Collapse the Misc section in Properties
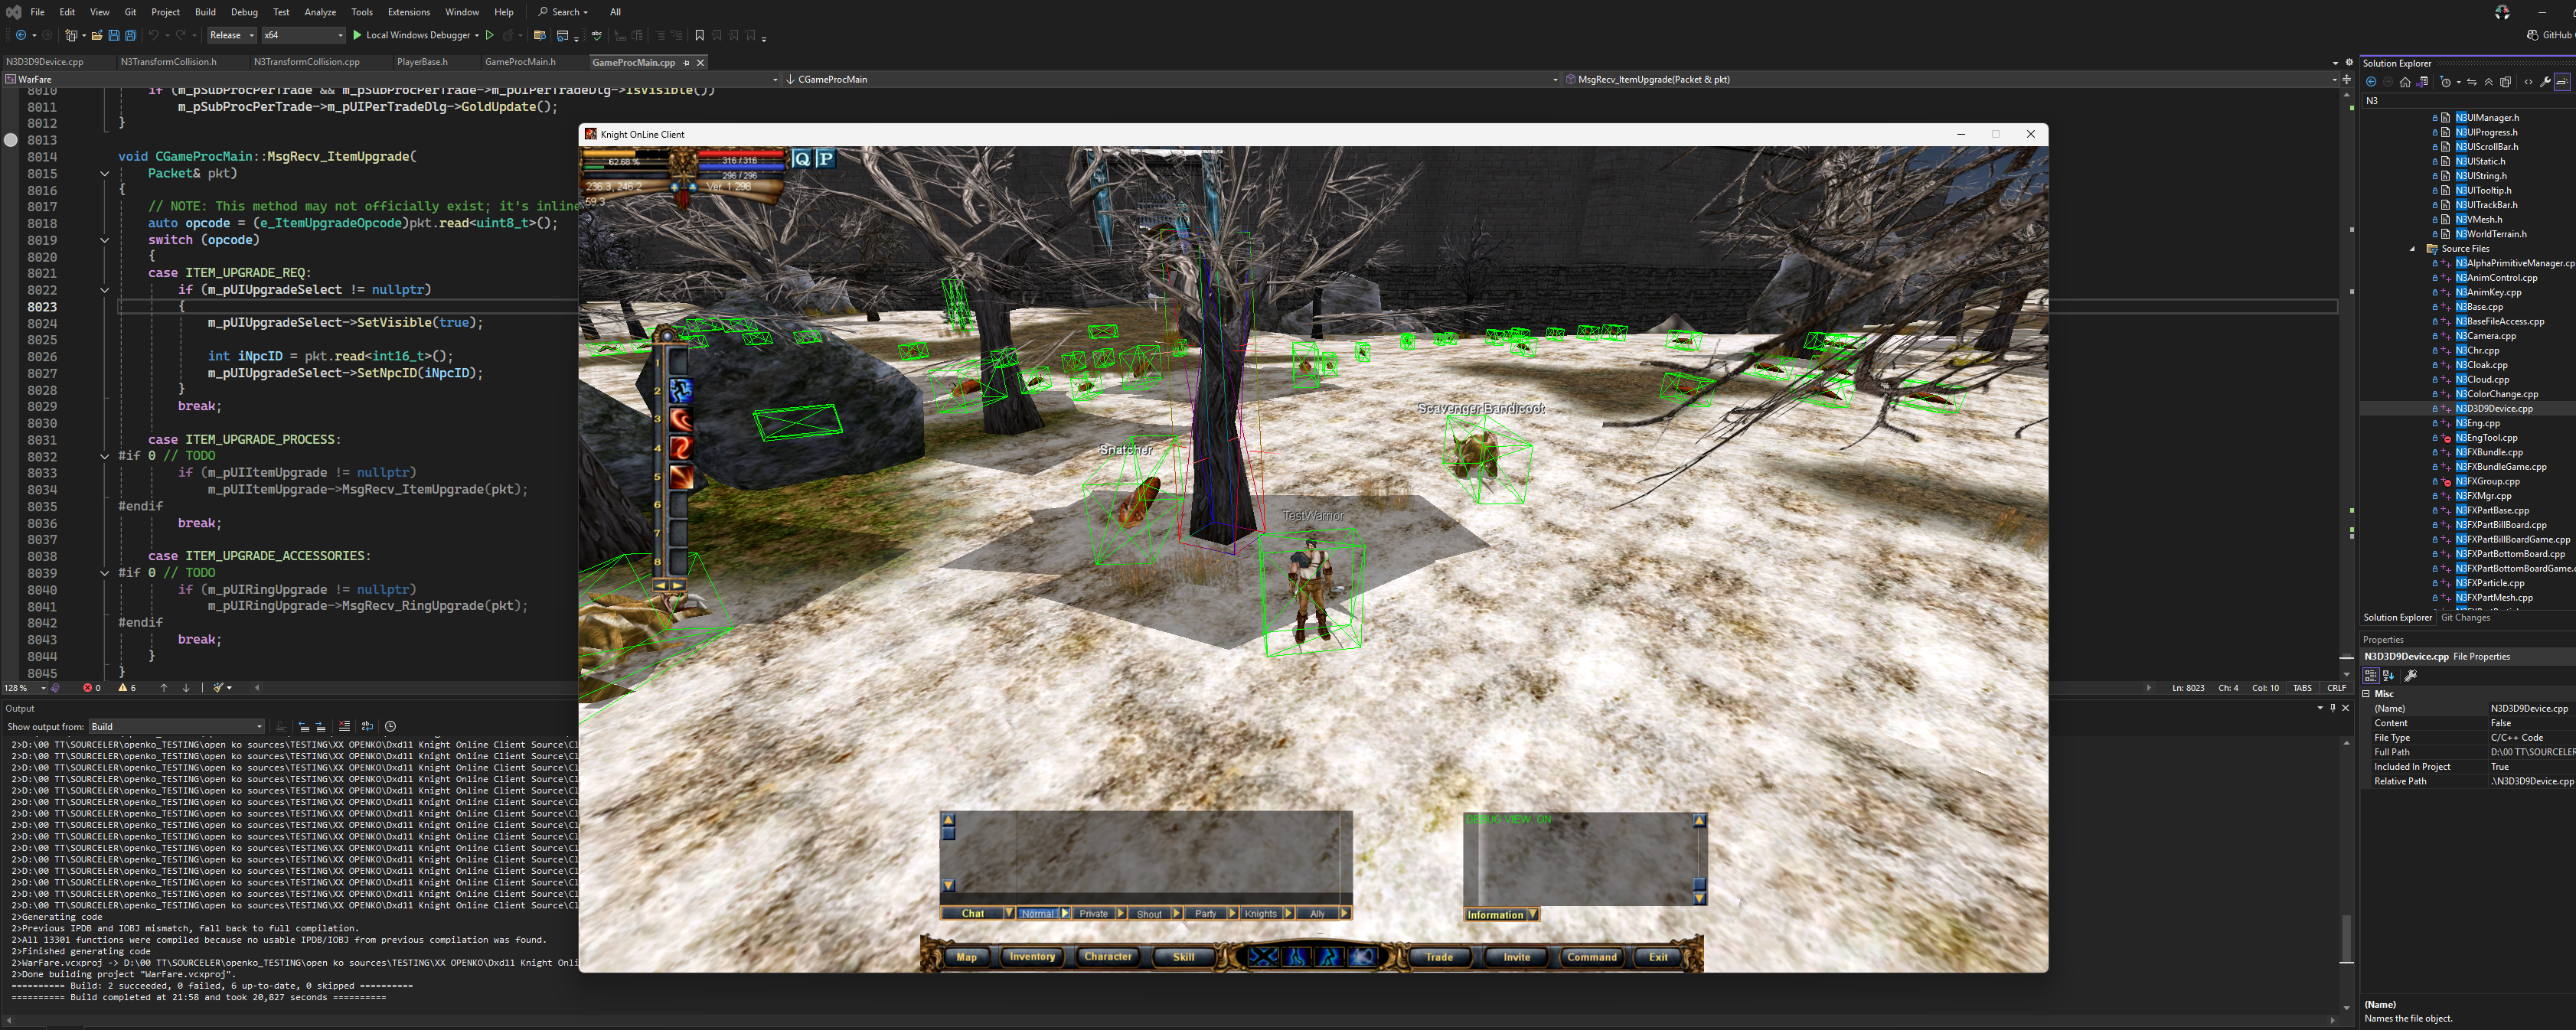Screen dimensions: 2576x1030 point(2367,694)
